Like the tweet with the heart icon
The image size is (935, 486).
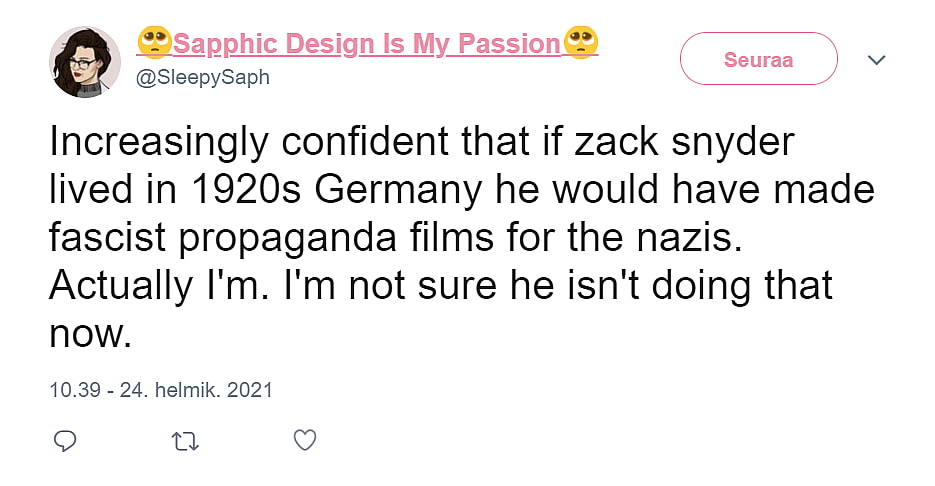[306, 440]
